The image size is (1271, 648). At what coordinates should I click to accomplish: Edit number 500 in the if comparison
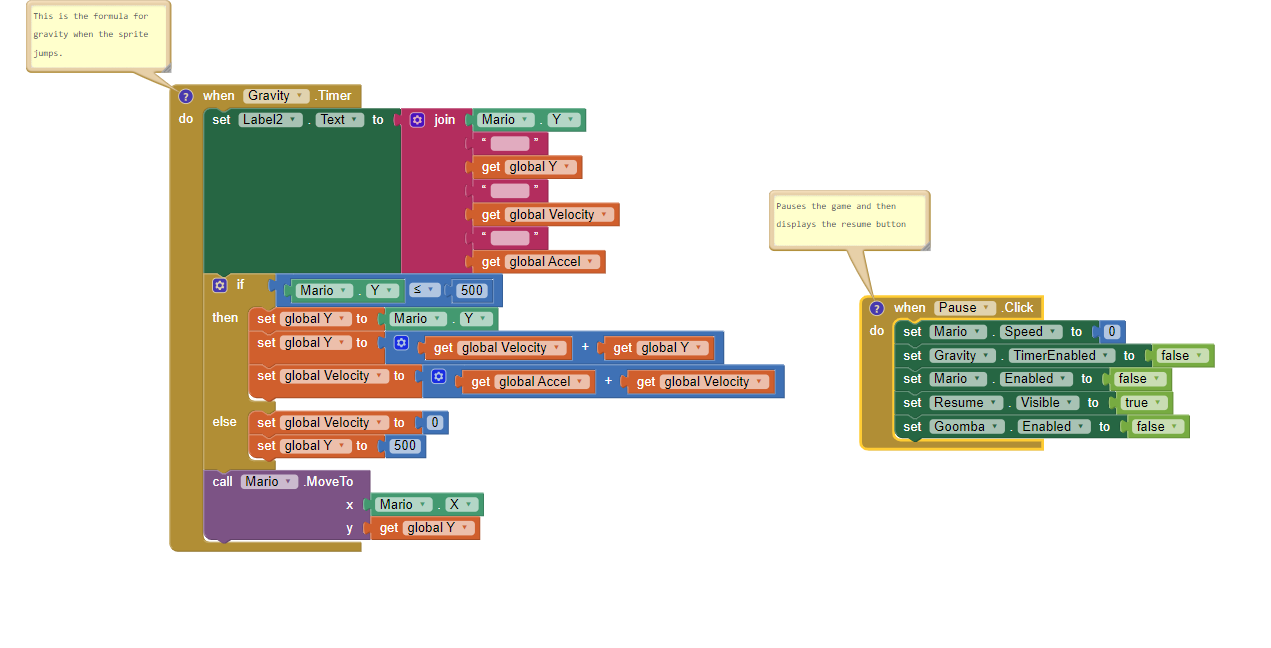tap(471, 291)
